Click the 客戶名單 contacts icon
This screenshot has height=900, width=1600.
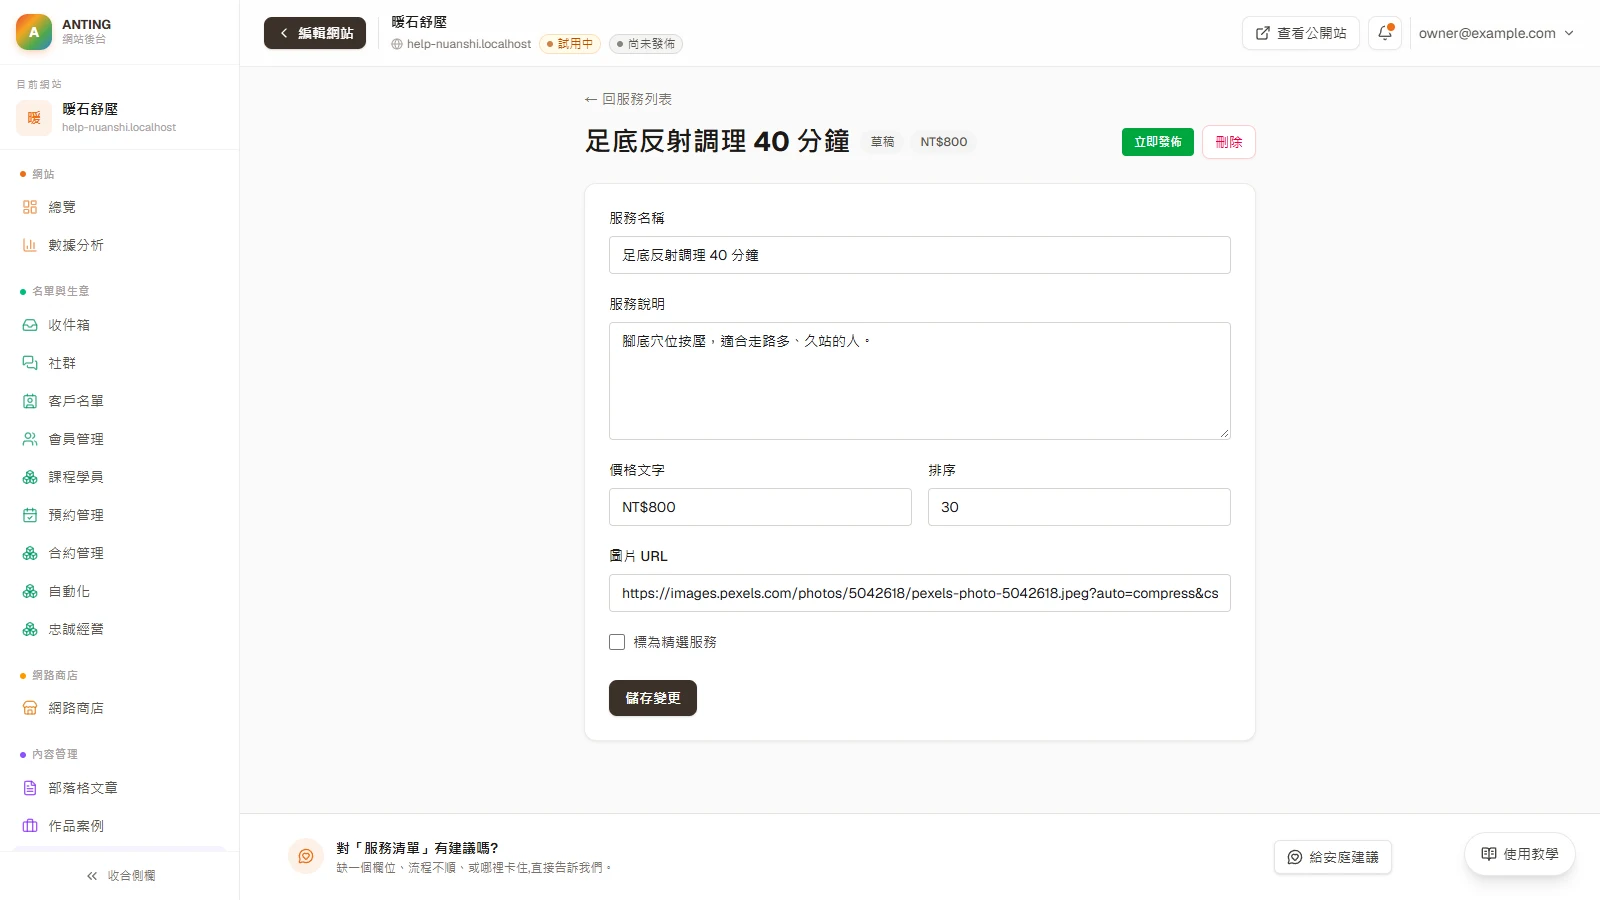click(x=30, y=401)
